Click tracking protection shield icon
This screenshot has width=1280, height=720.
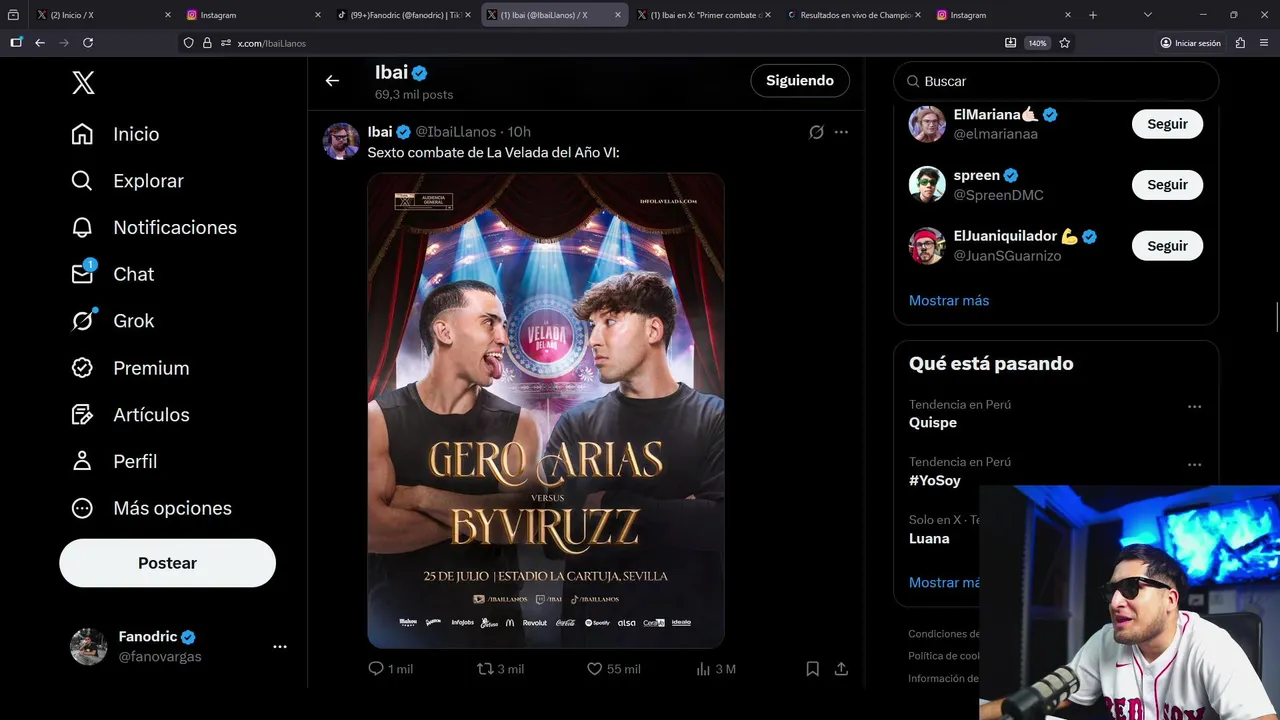pyautogui.click(x=188, y=43)
